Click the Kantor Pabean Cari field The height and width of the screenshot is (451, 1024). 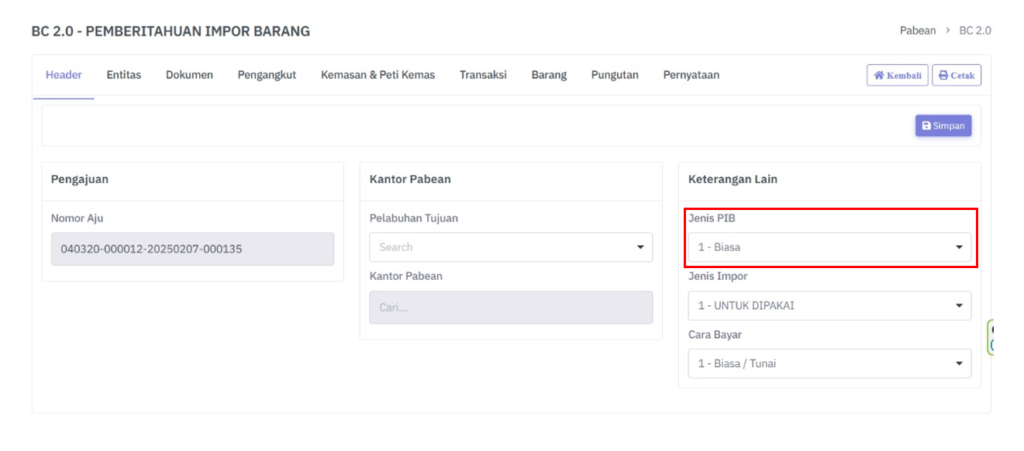pyautogui.click(x=510, y=307)
